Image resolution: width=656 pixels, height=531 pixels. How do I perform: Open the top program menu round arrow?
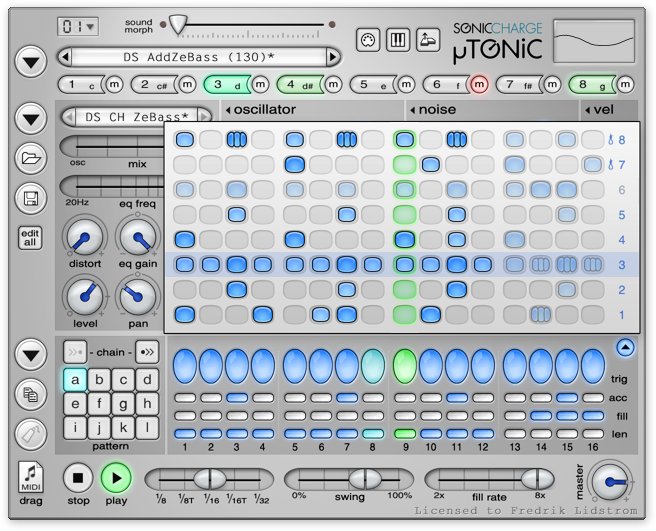(x=31, y=62)
